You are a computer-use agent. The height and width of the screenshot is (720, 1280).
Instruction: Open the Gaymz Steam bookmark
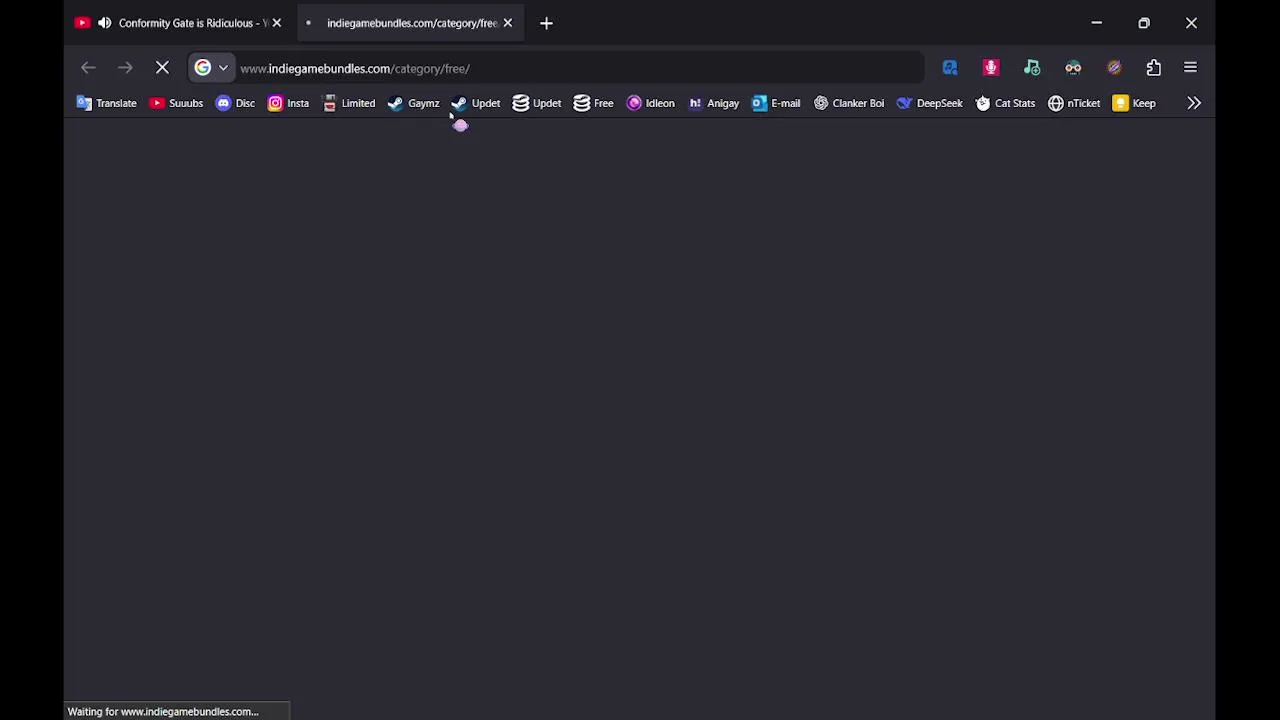(414, 103)
